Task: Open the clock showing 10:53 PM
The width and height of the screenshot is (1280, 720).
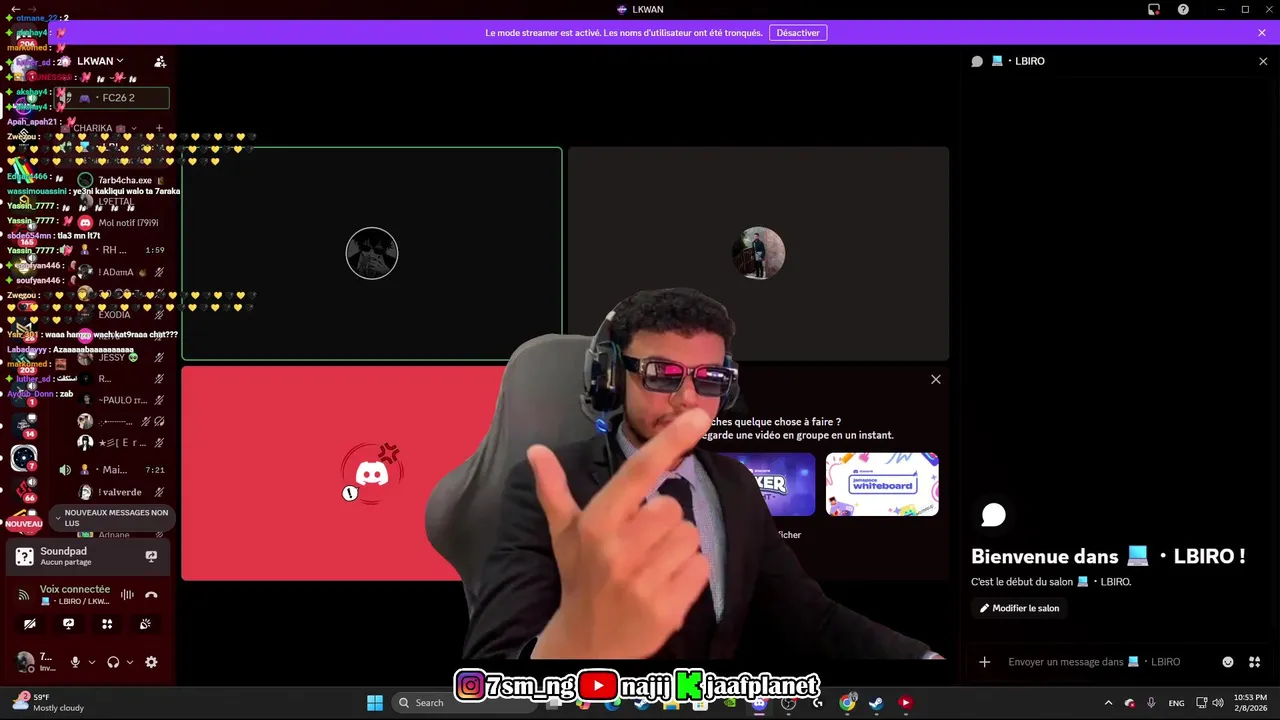Action: click(1249, 702)
